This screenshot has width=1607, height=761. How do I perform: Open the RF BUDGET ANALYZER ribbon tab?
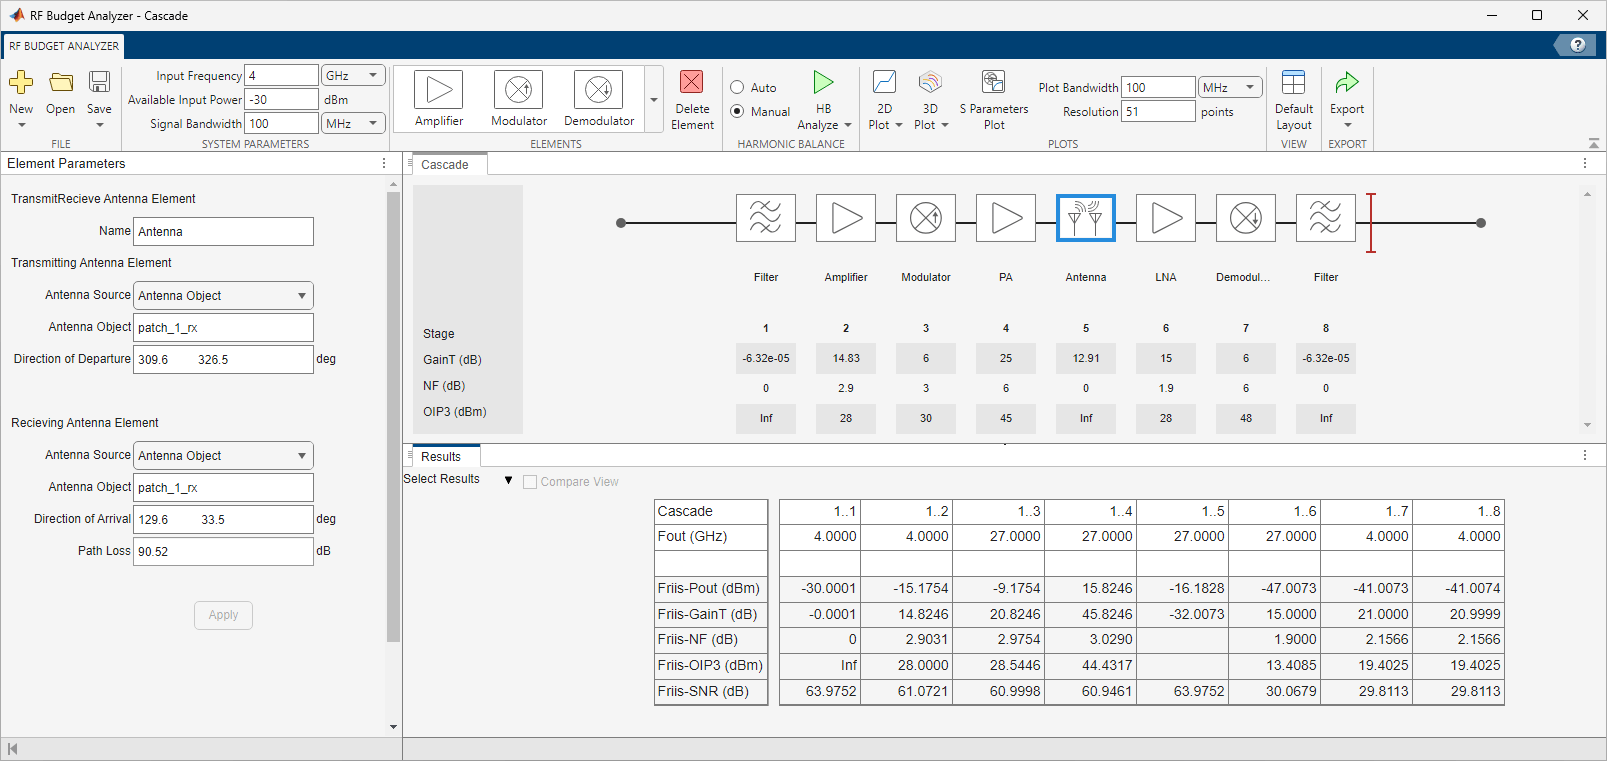(64, 46)
